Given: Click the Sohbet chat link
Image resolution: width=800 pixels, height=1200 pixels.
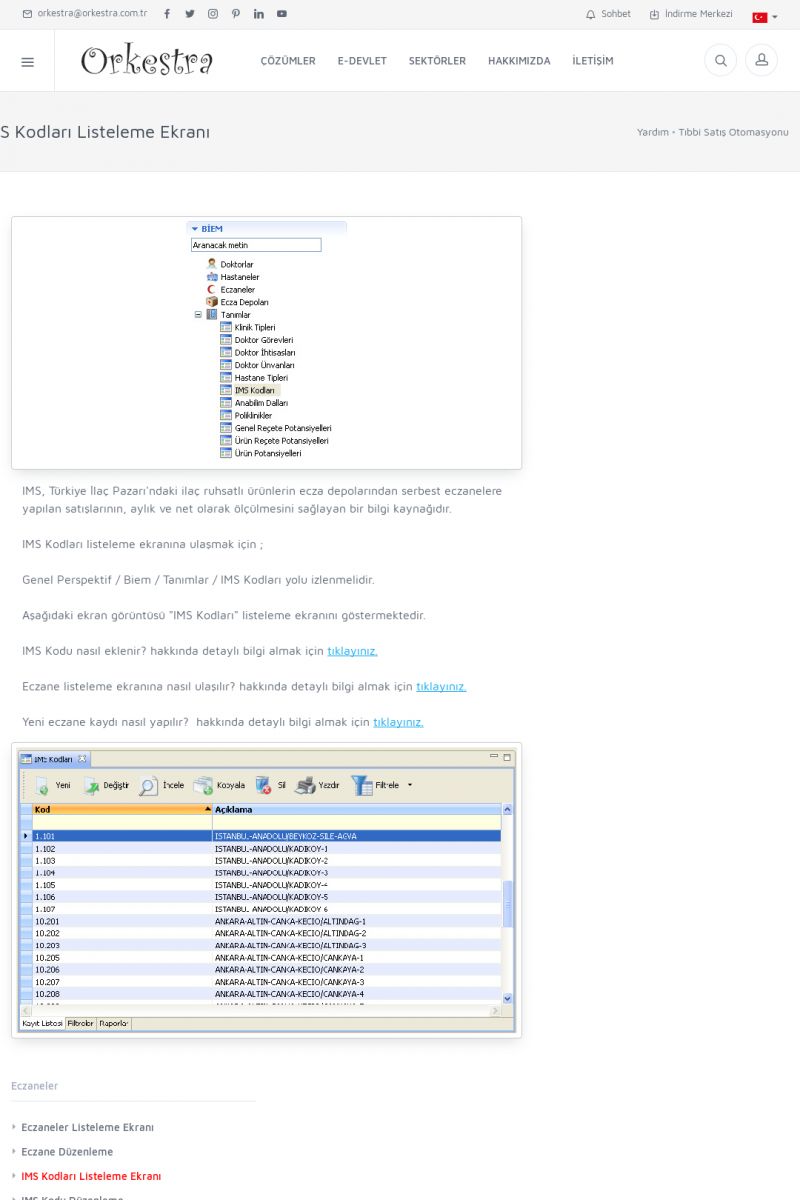Looking at the screenshot, I should point(608,14).
